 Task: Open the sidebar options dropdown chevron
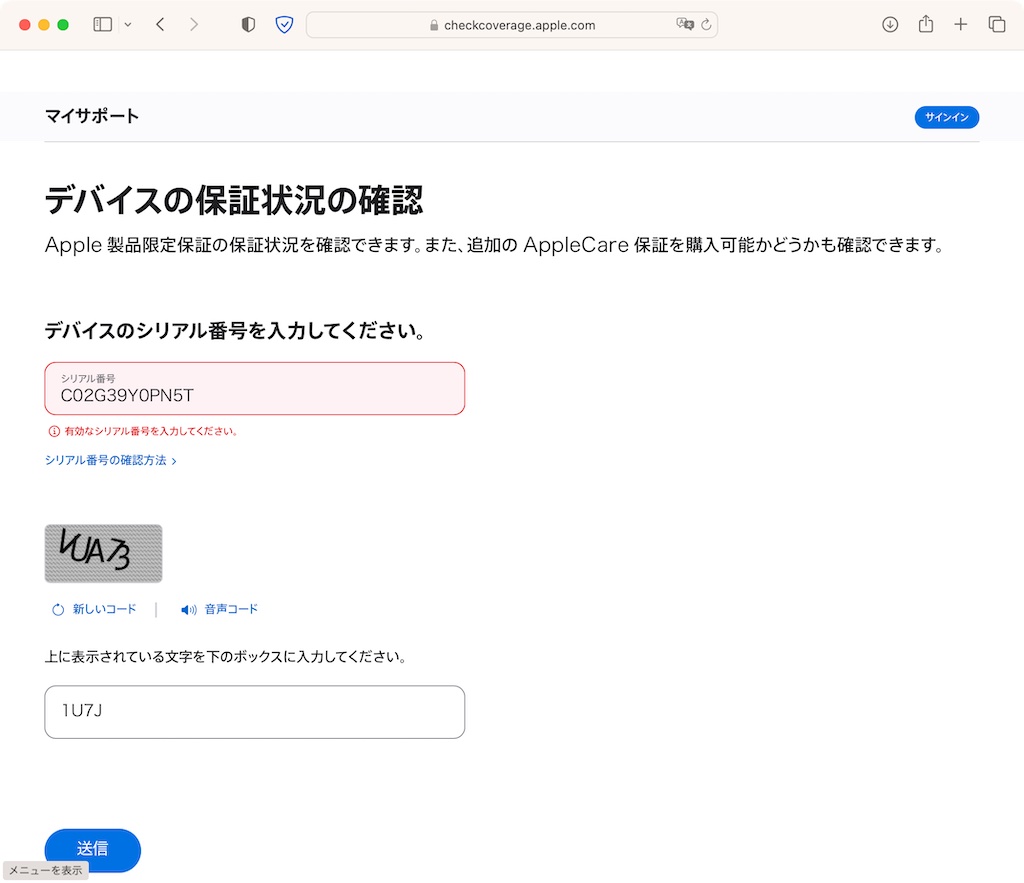coord(128,25)
